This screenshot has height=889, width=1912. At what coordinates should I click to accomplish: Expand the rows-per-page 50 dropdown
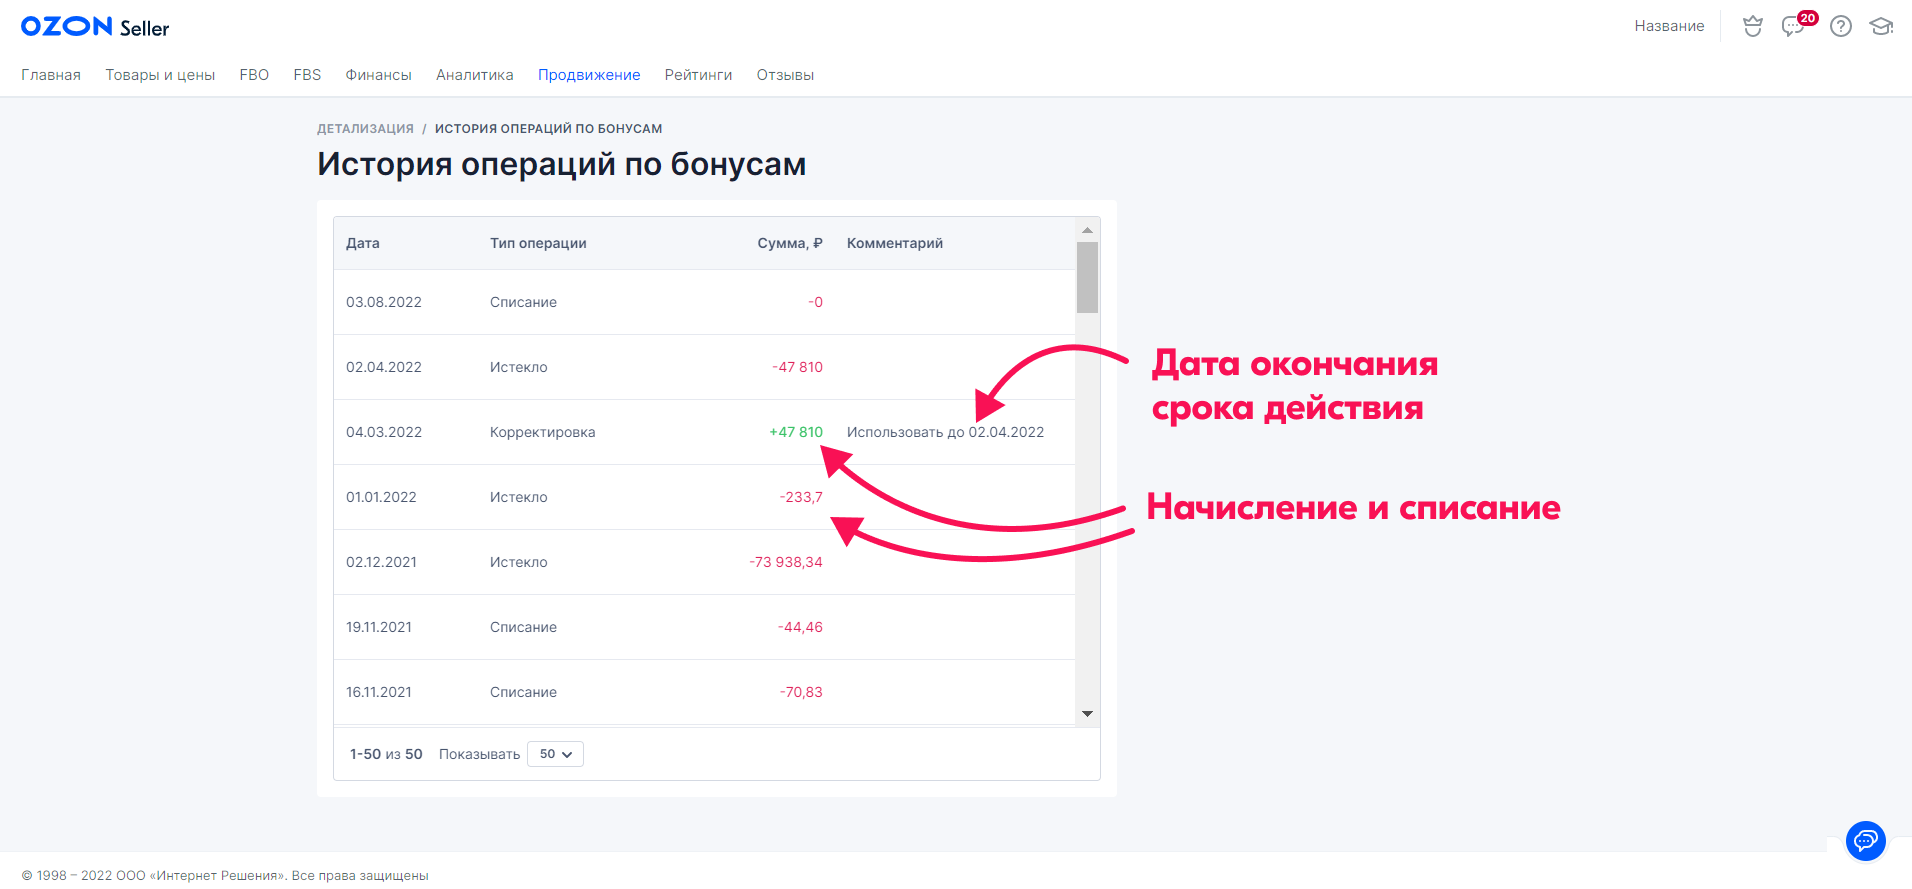click(555, 754)
